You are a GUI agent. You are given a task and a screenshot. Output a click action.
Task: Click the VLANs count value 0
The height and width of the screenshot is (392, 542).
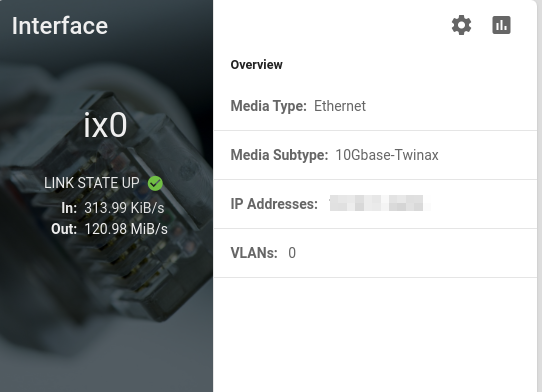click(292, 253)
